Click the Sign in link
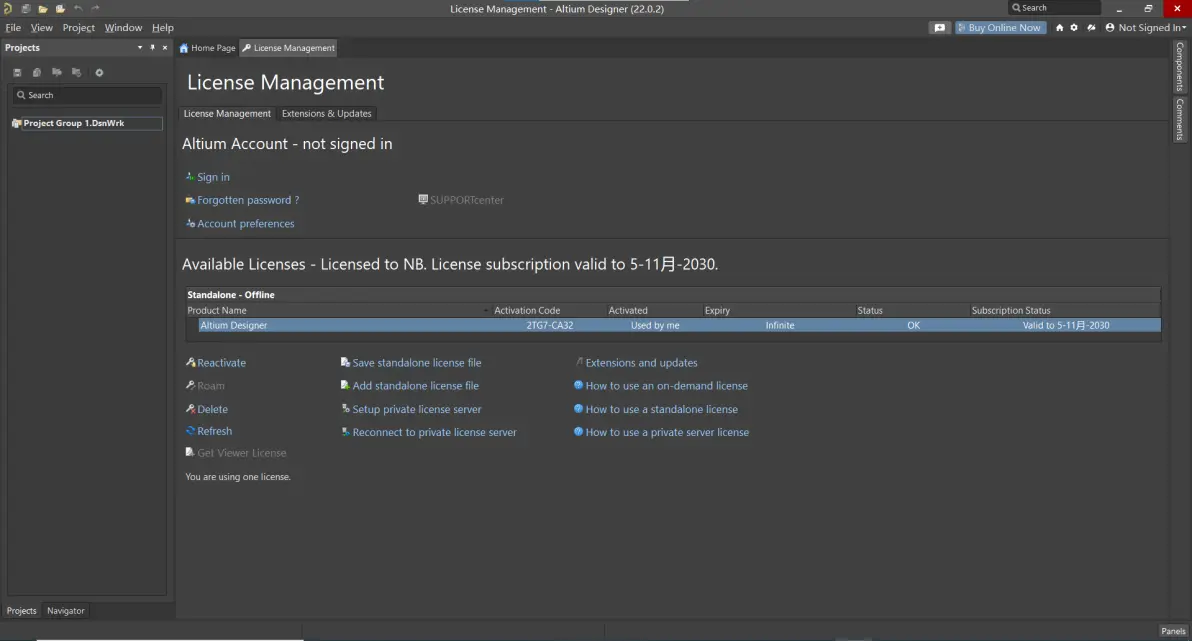The image size is (1192, 641). 213,176
